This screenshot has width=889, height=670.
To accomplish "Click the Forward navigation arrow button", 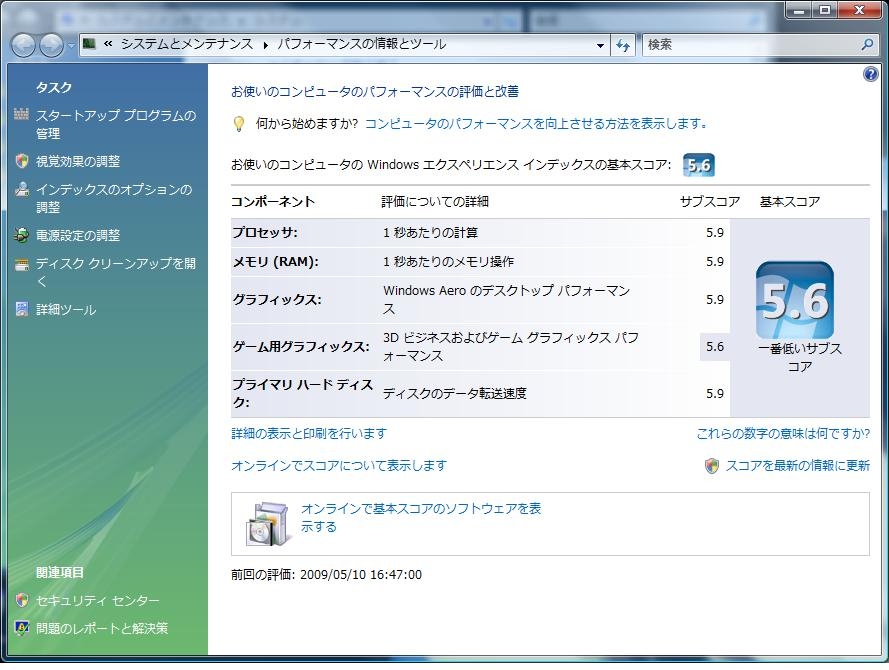I will (x=52, y=45).
